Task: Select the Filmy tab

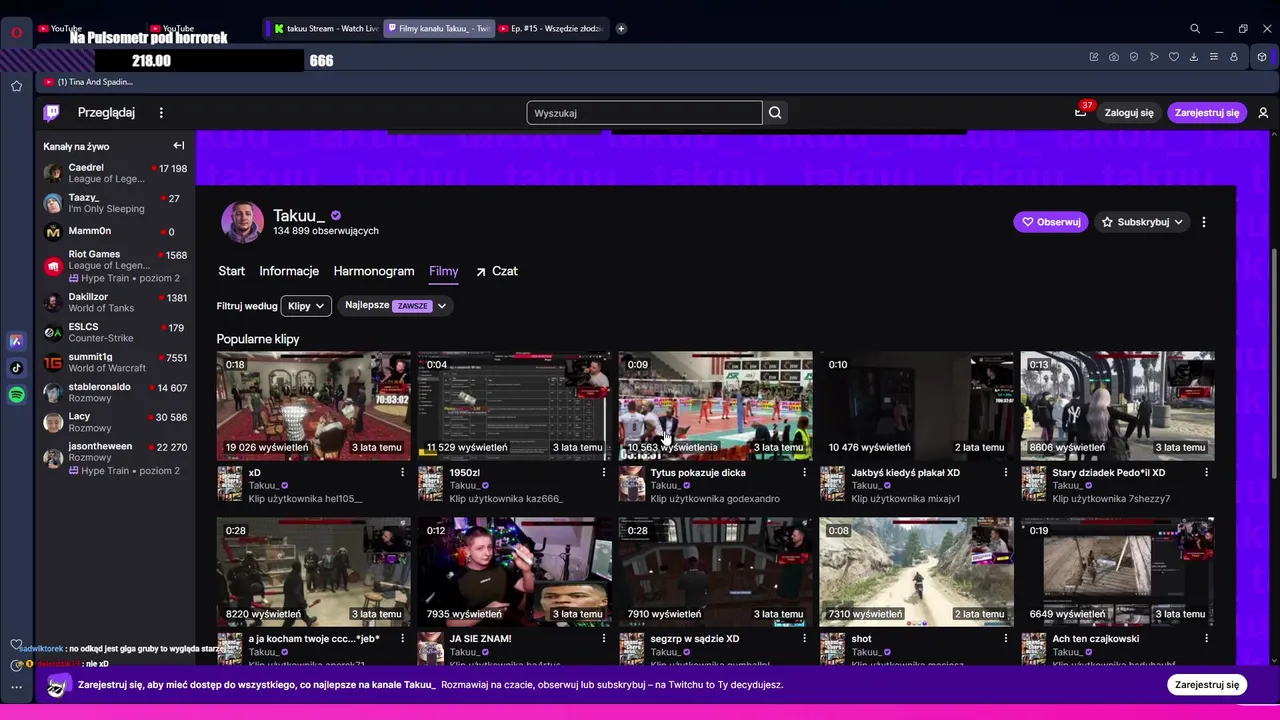Action: [444, 271]
